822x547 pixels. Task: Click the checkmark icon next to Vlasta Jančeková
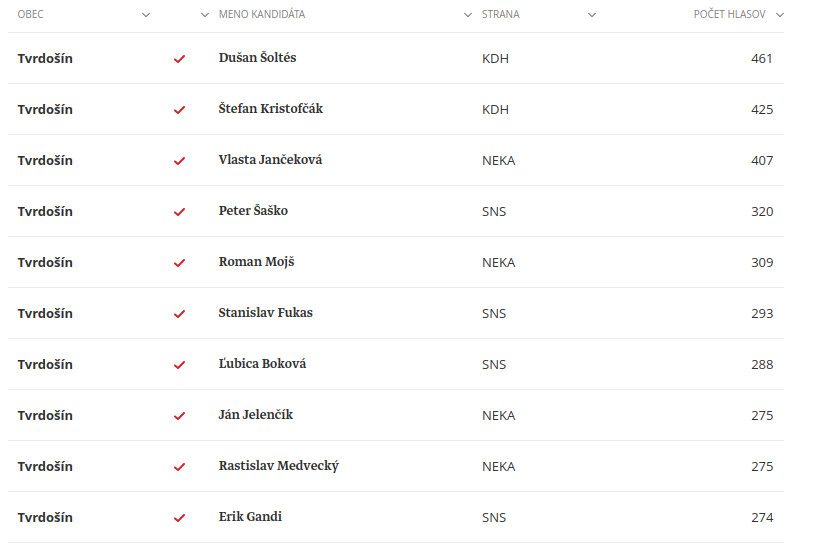[x=180, y=161]
